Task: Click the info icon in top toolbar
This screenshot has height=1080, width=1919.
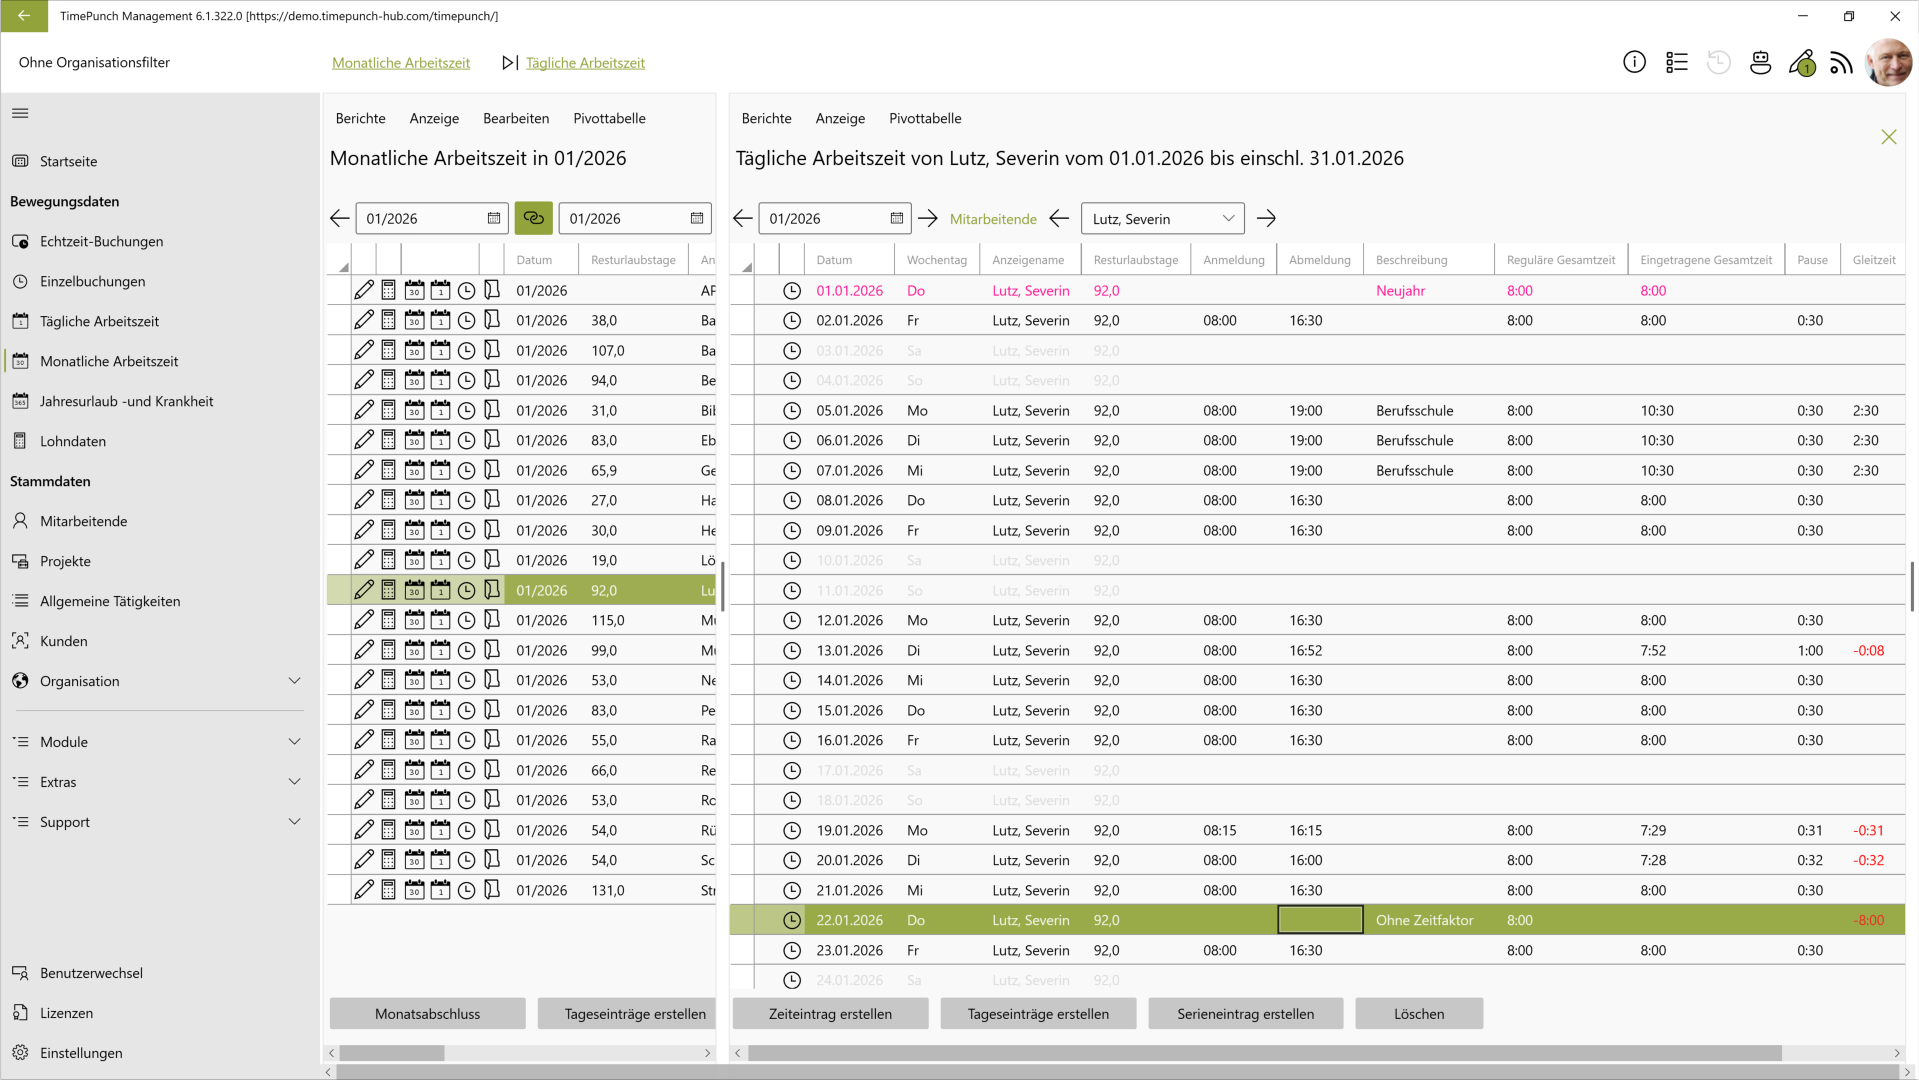Action: [x=1634, y=63]
